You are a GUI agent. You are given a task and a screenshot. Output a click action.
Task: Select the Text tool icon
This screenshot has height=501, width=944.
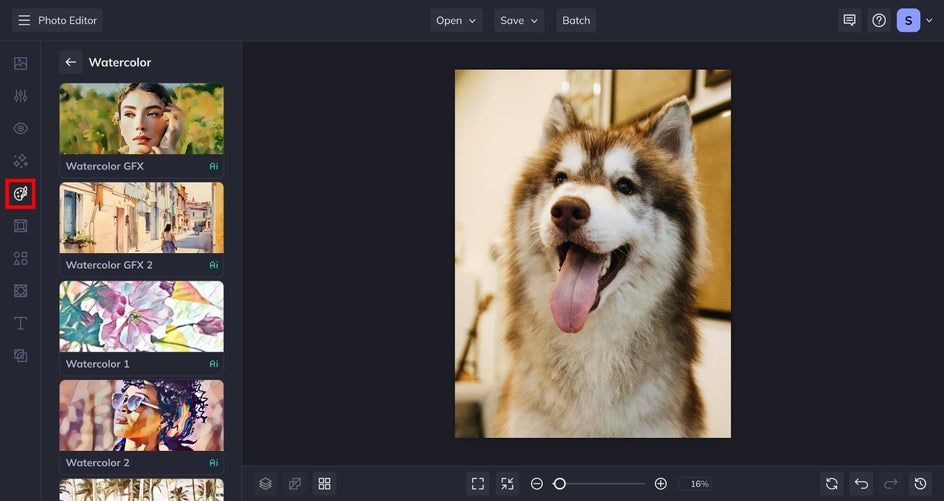[x=20, y=323]
